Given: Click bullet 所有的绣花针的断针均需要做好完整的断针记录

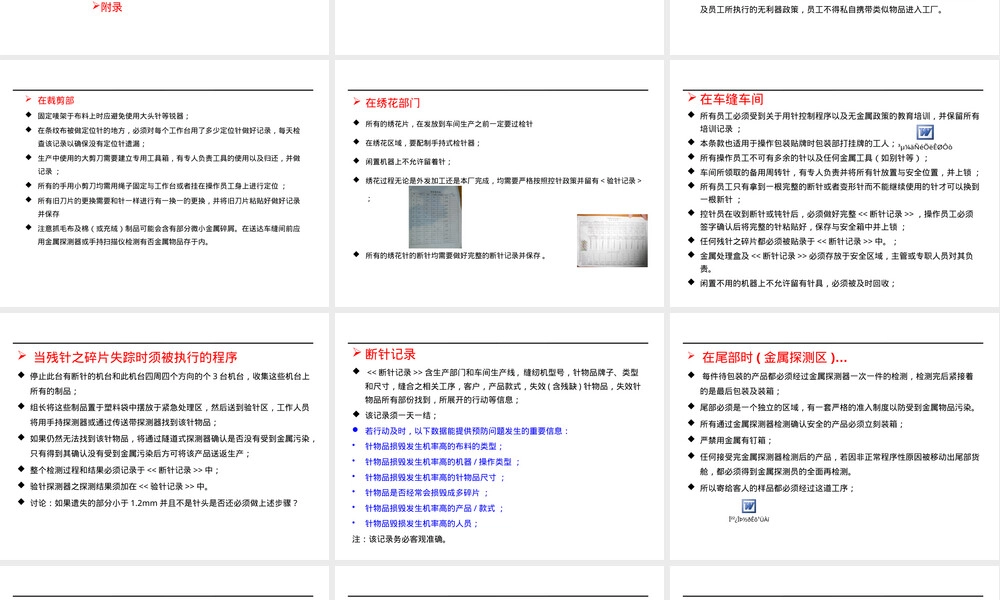Looking at the screenshot, I should pyautogui.click(x=455, y=256).
